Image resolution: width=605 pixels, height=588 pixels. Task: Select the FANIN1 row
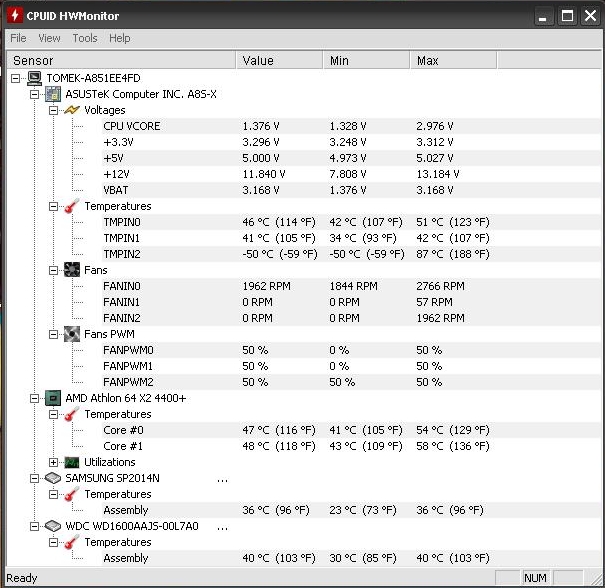[351, 302]
